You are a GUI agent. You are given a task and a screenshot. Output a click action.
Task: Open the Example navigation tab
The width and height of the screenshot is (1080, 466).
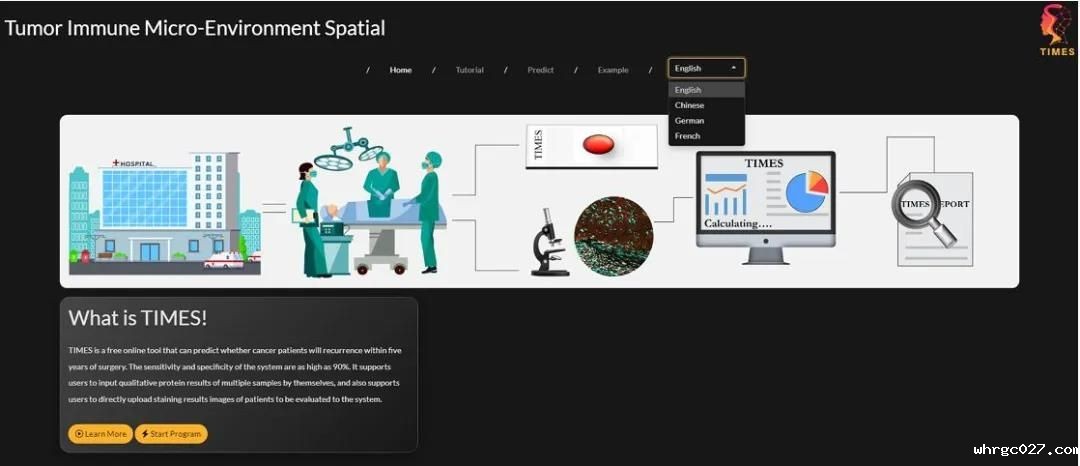[x=613, y=70]
